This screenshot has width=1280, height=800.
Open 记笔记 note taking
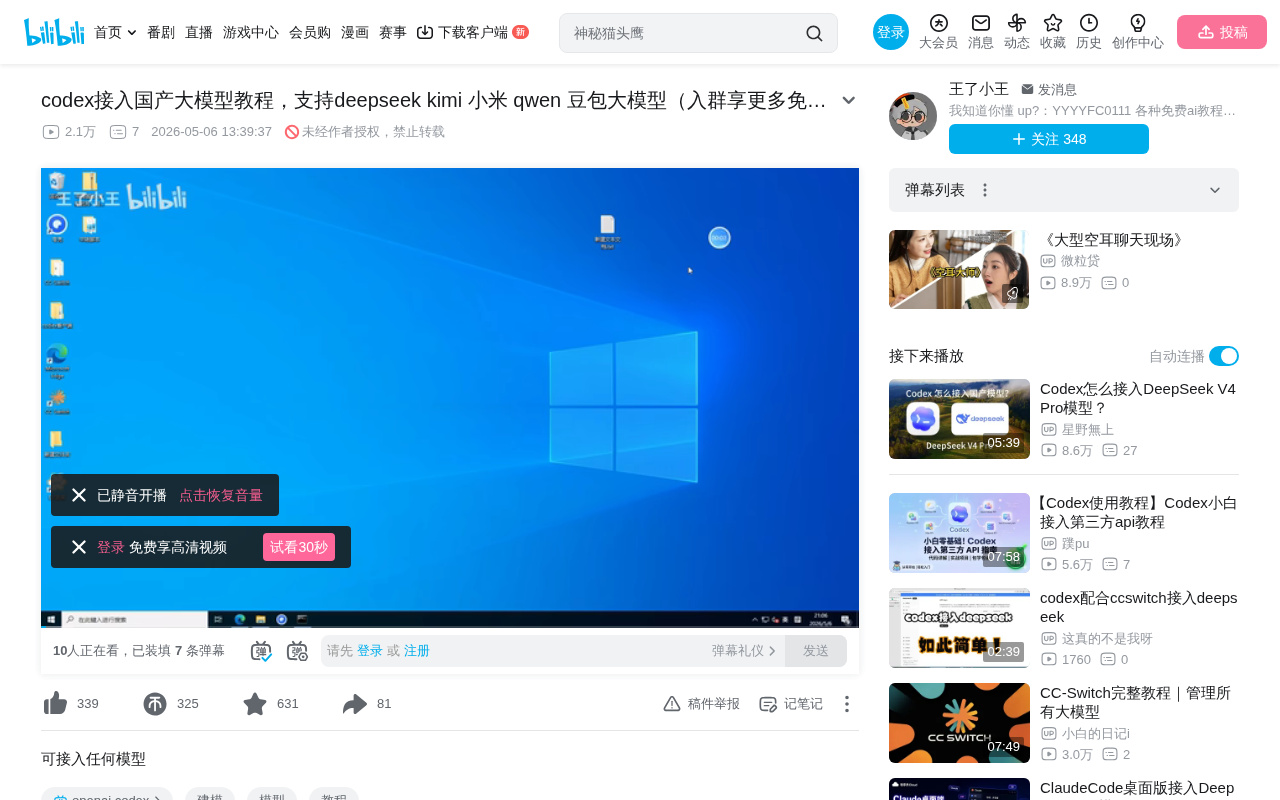(791, 704)
